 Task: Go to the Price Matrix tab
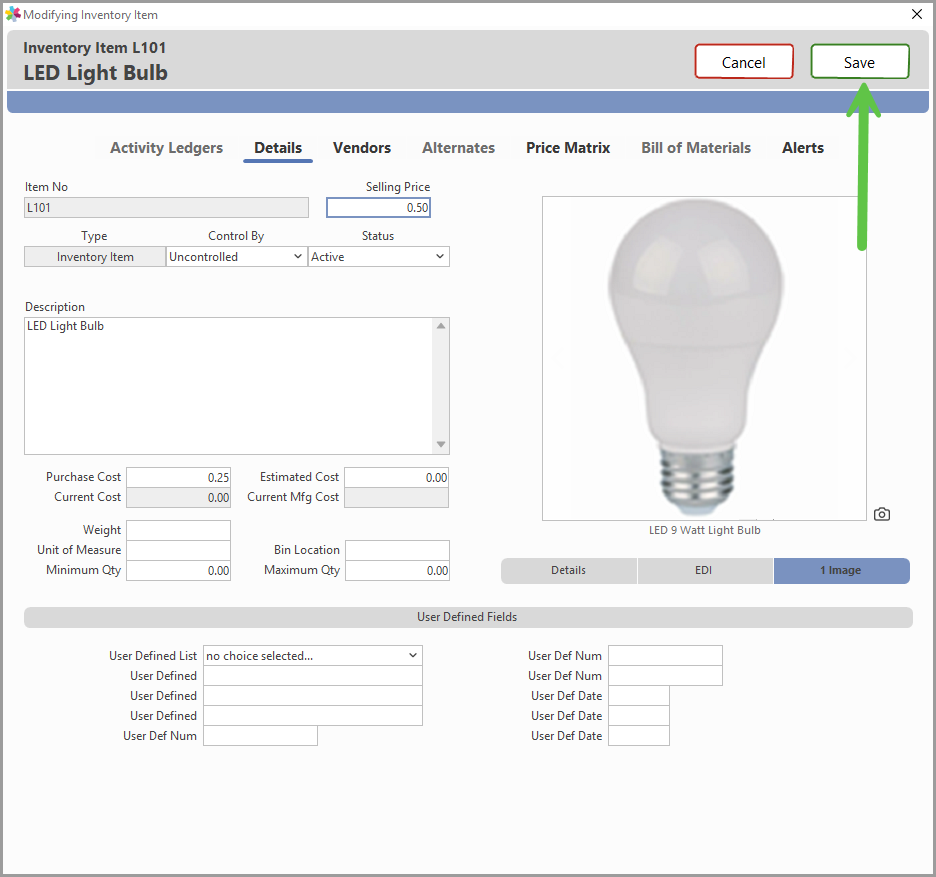click(x=568, y=147)
